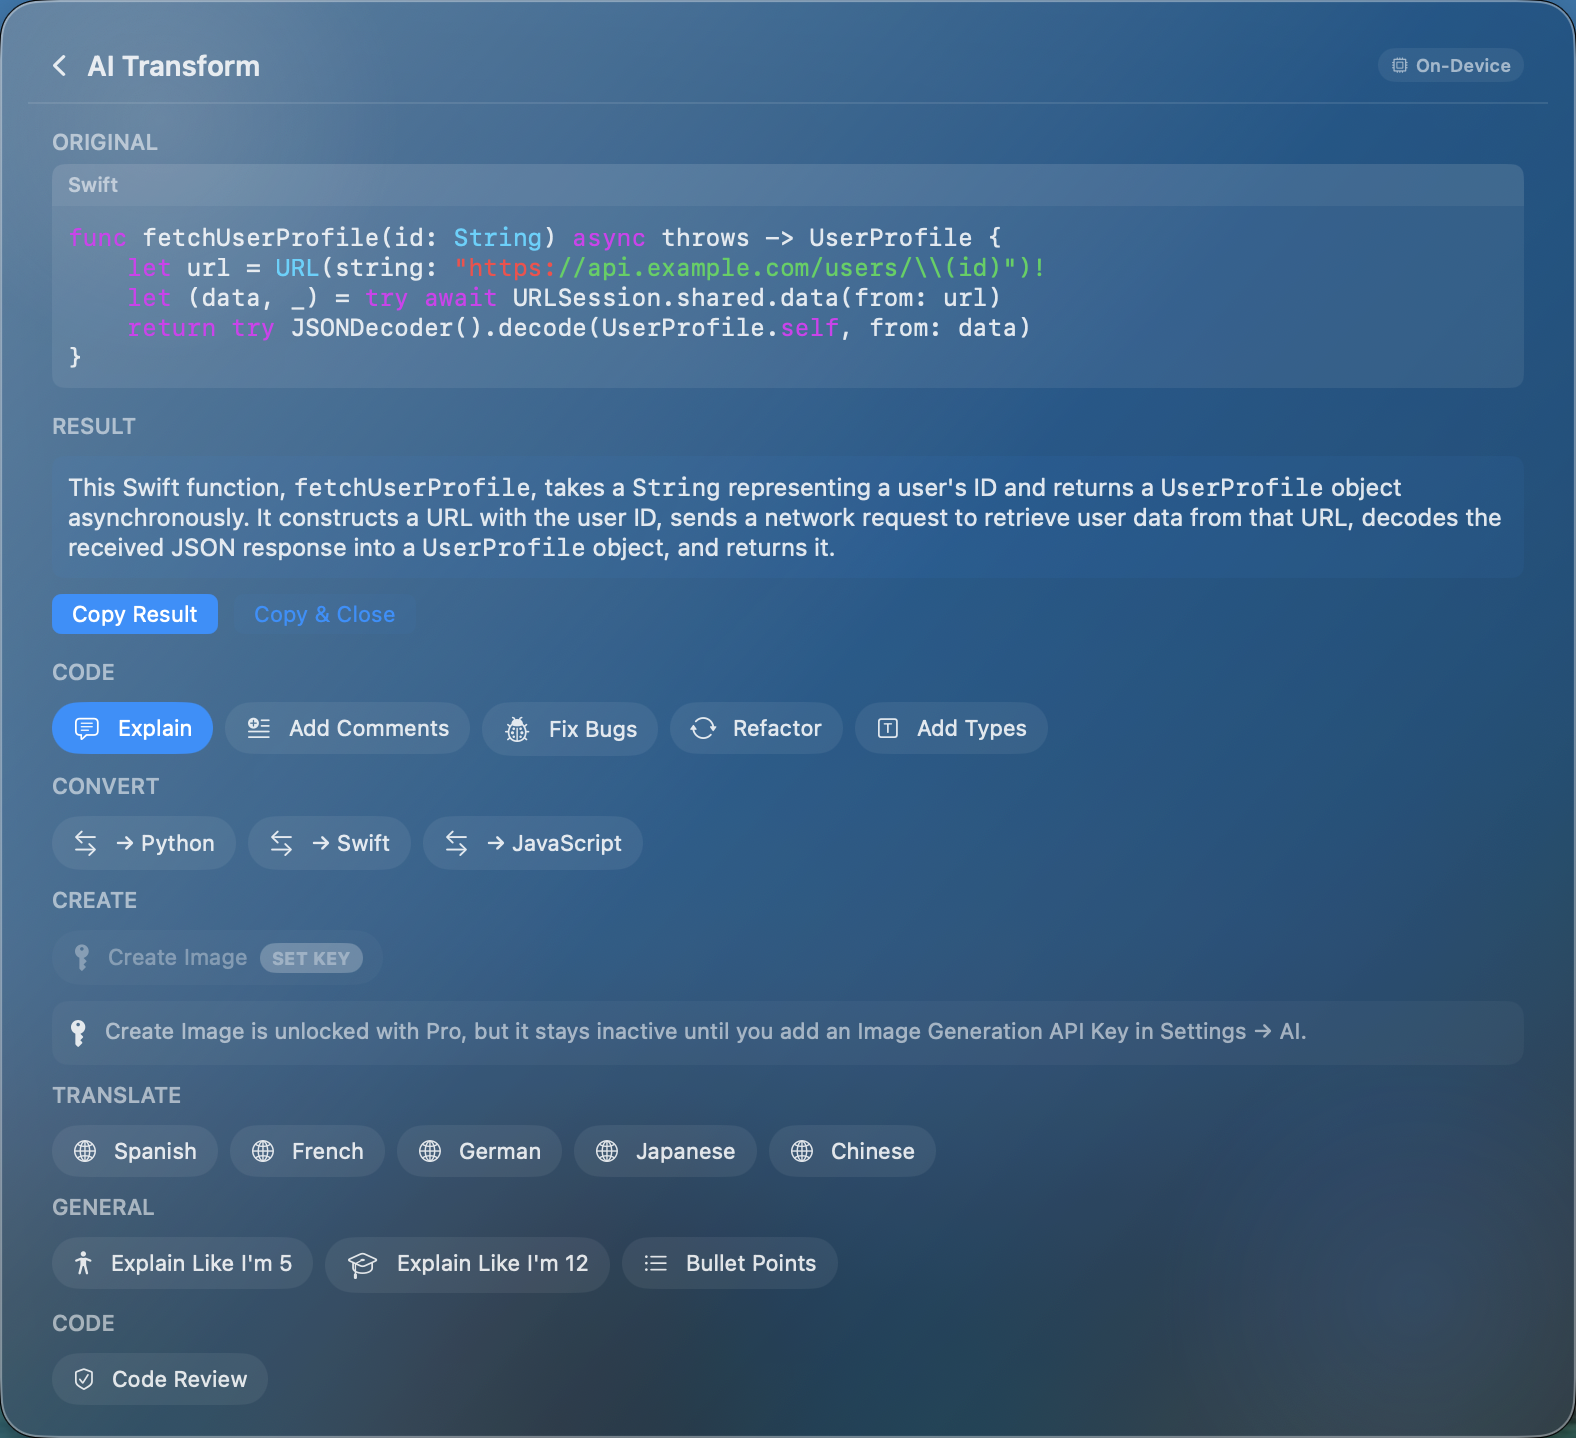Screen dimensions: 1576x1438
Task: Click the swap arrows icon beside JavaScript
Action: click(457, 843)
